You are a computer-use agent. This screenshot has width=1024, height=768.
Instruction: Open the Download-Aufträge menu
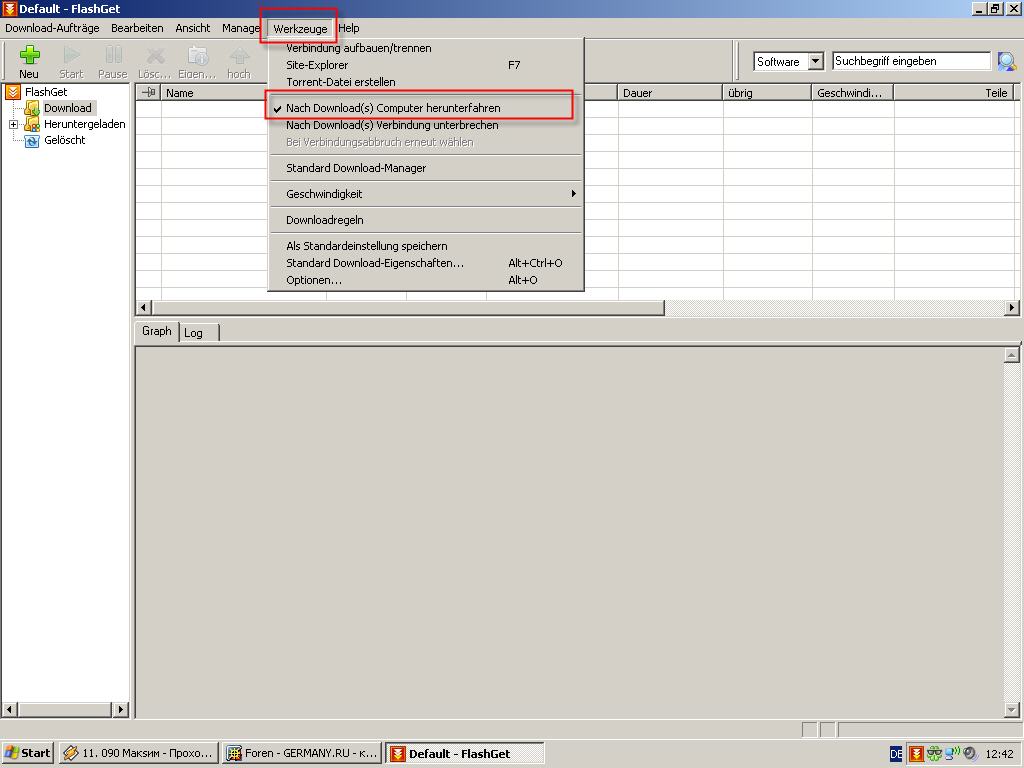click(52, 28)
